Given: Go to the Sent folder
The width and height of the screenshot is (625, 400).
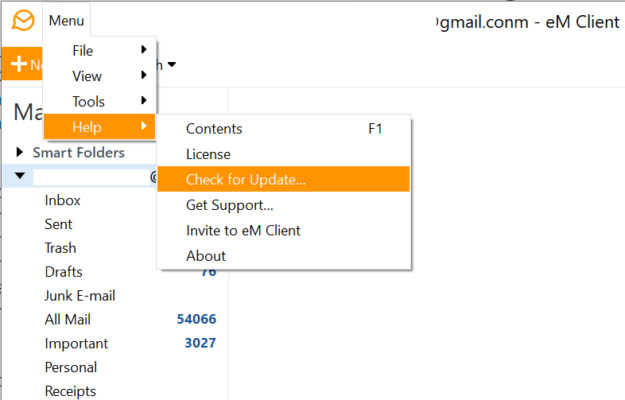Looking at the screenshot, I should pos(59,224).
